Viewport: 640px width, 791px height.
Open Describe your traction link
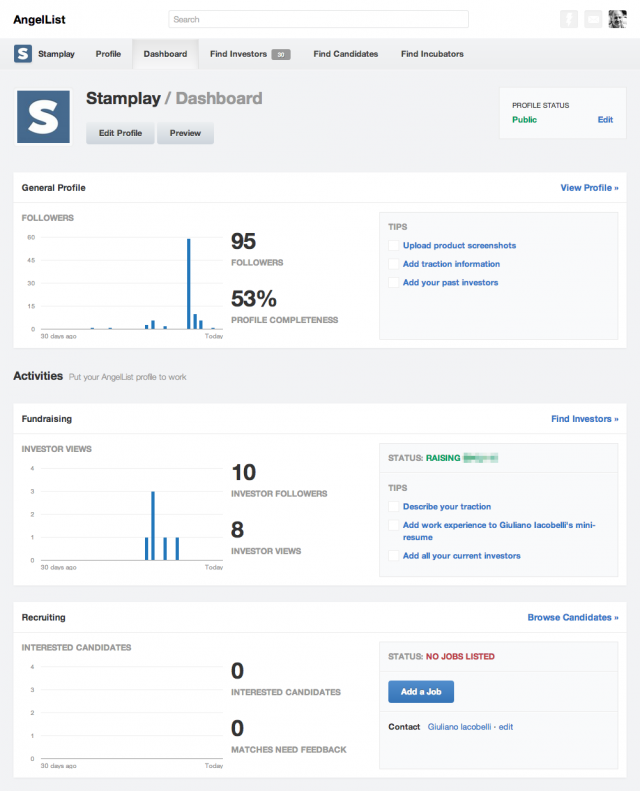tap(447, 506)
